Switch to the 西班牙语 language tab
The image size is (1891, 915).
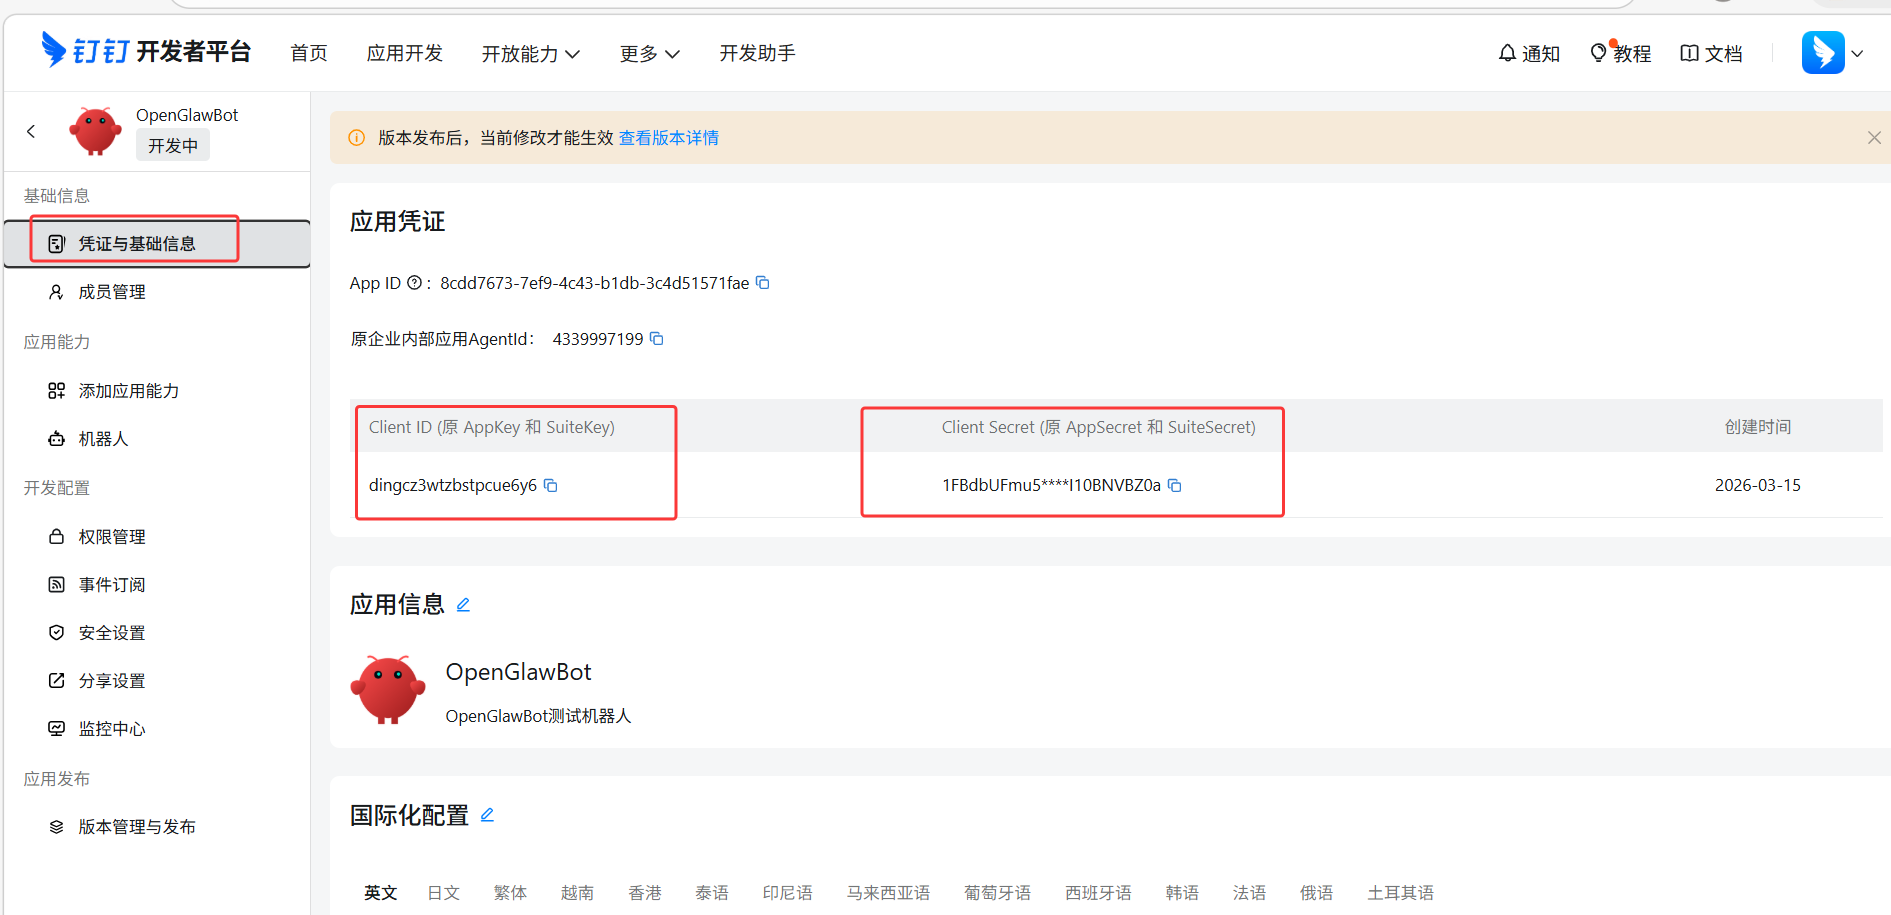tap(1098, 893)
